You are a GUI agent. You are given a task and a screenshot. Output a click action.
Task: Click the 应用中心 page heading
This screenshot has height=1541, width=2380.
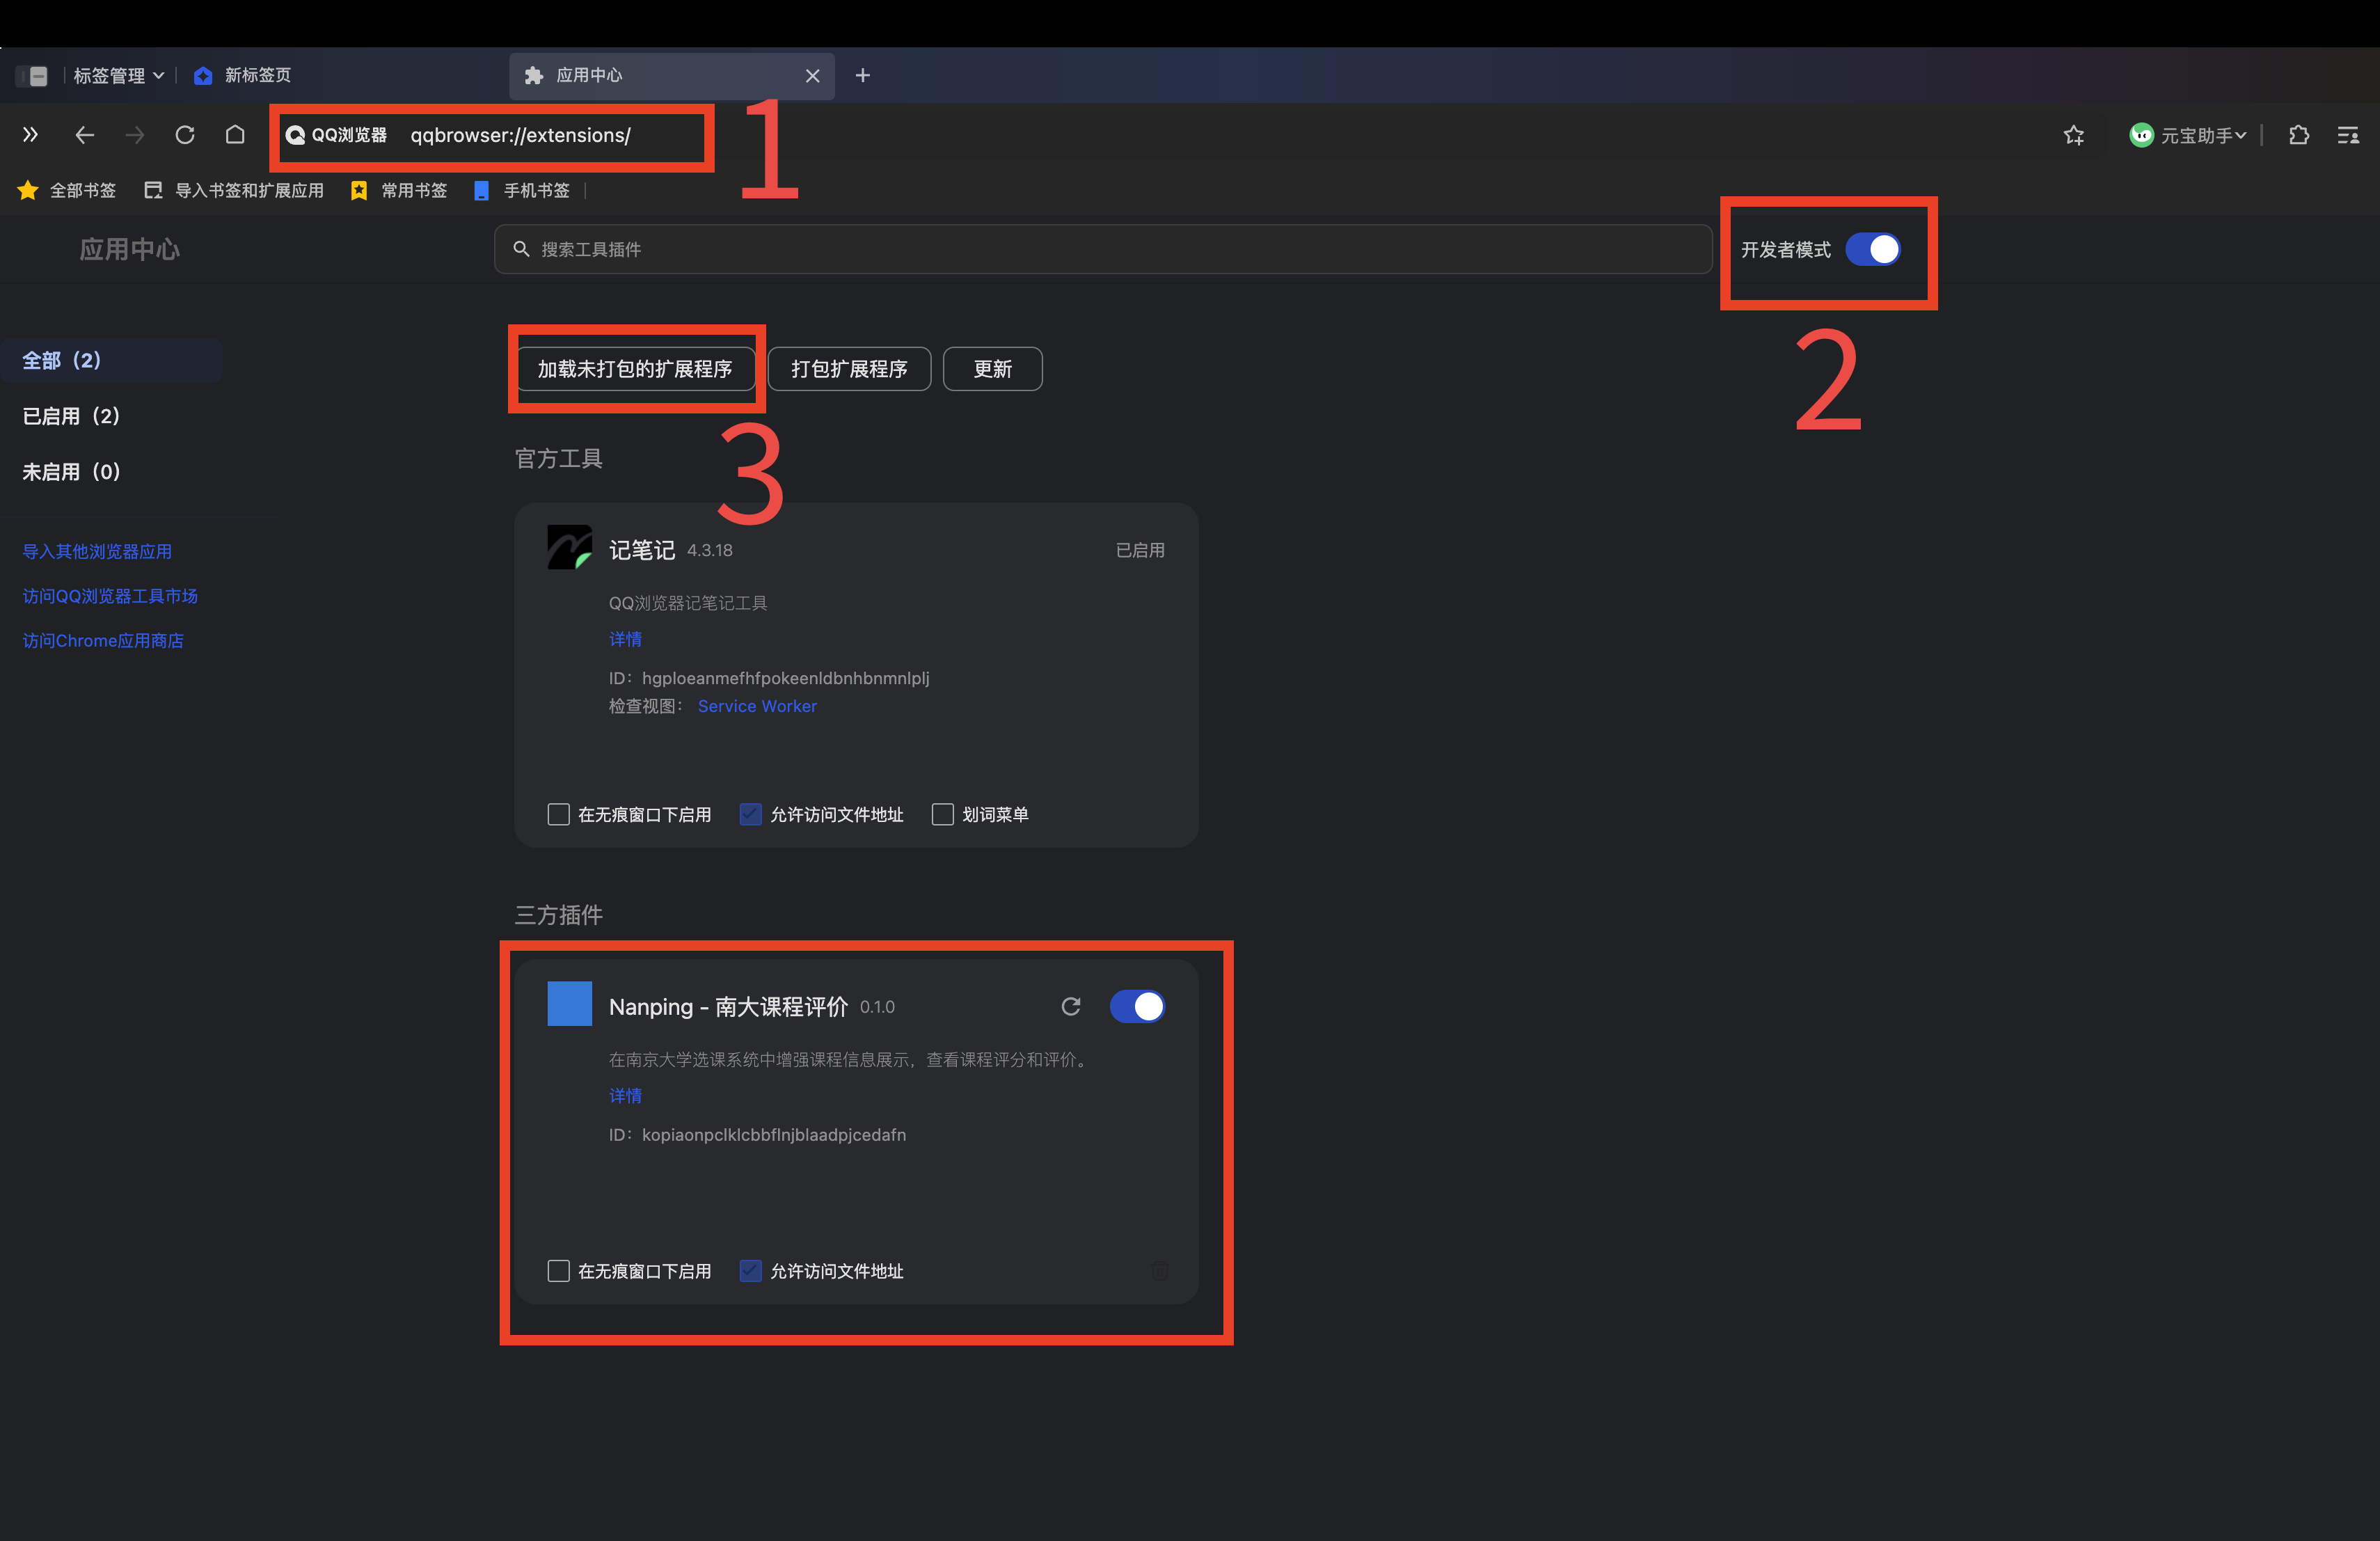pyautogui.click(x=129, y=249)
